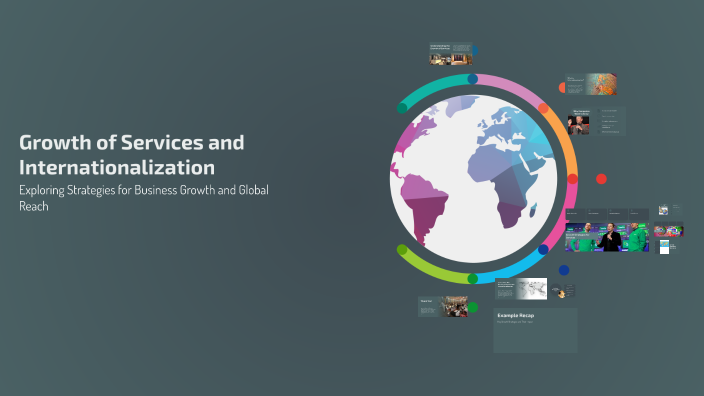This screenshot has height=396, width=704.
Task: Open the 'Thank You' slide thumbnail
Action: 443,307
